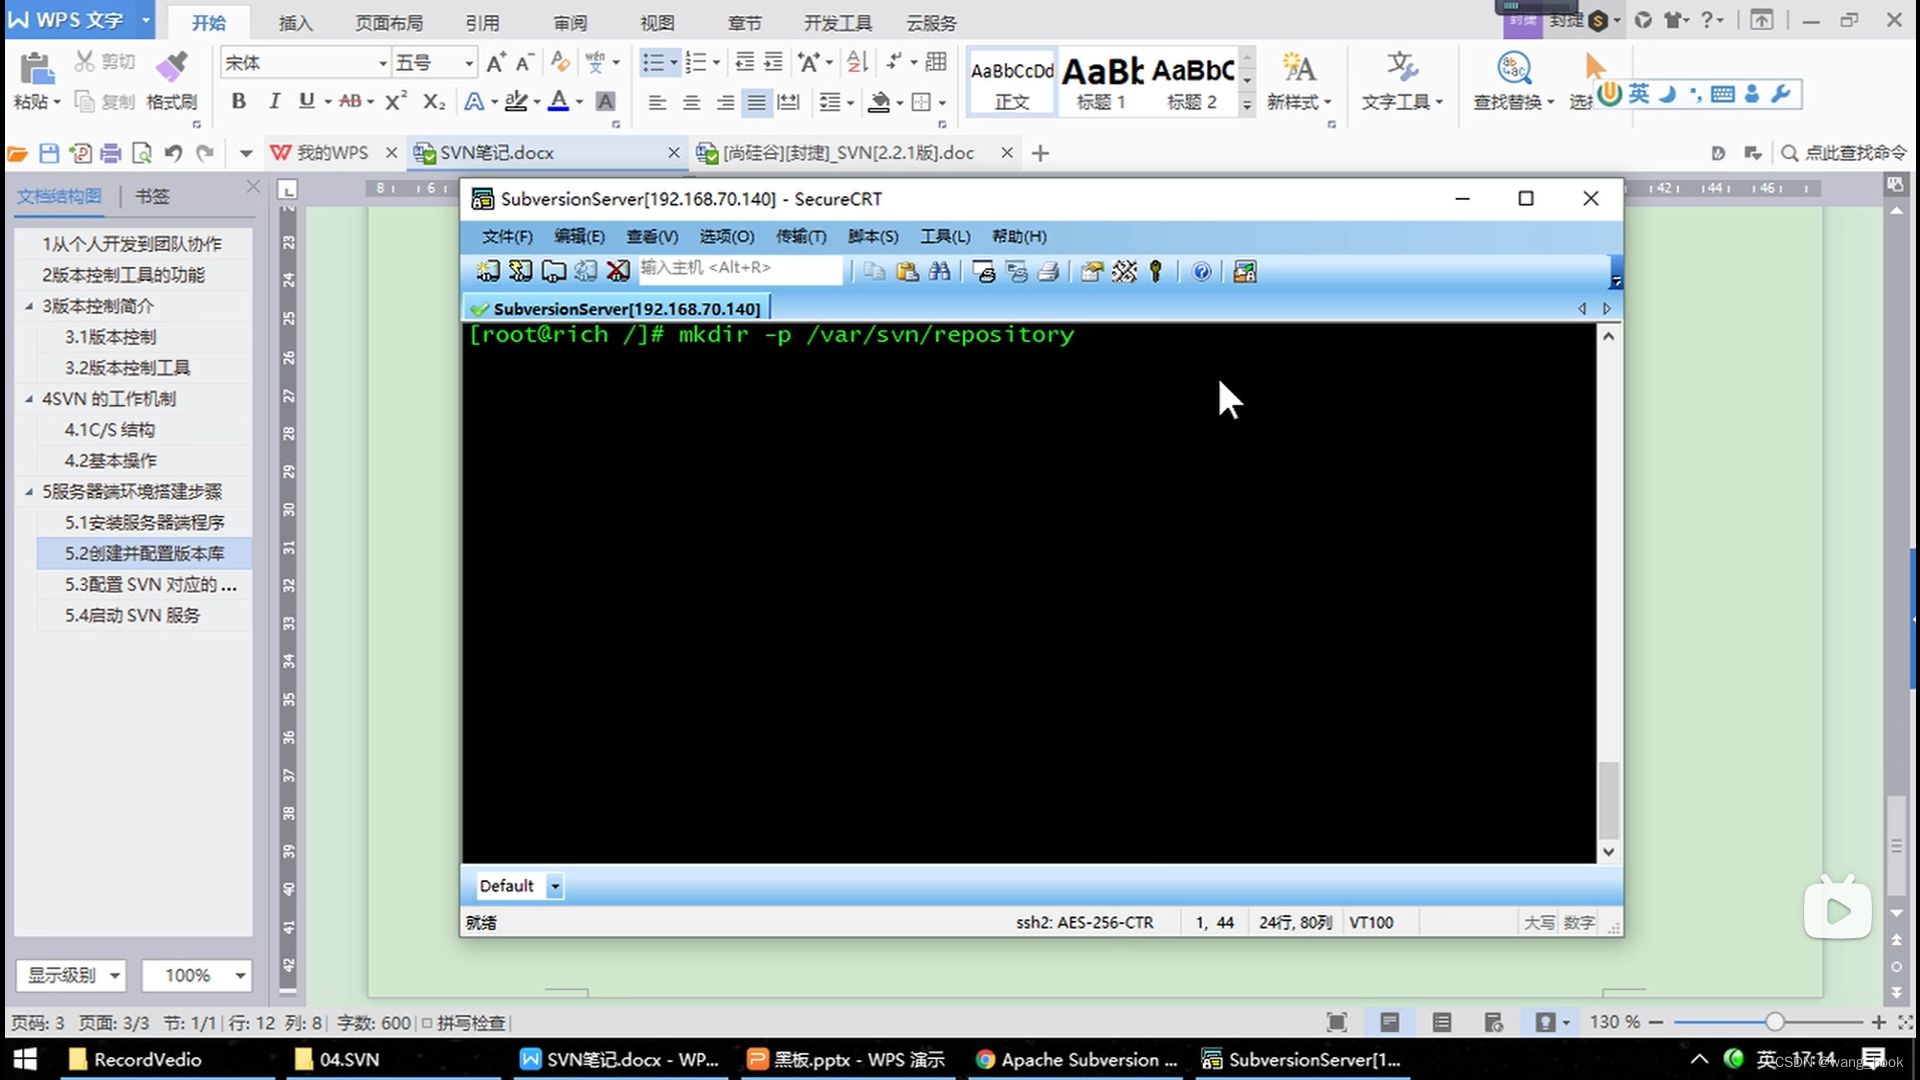Click the Undo arrow in quick access bar
Screen dimensions: 1920x1080
pyautogui.click(x=173, y=153)
